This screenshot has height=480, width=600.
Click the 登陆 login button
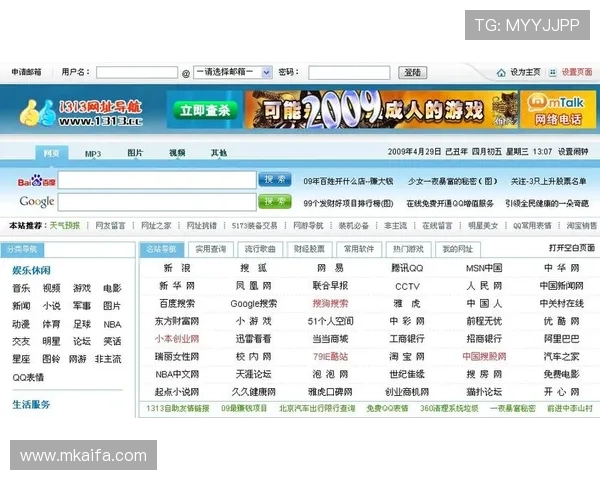point(412,72)
